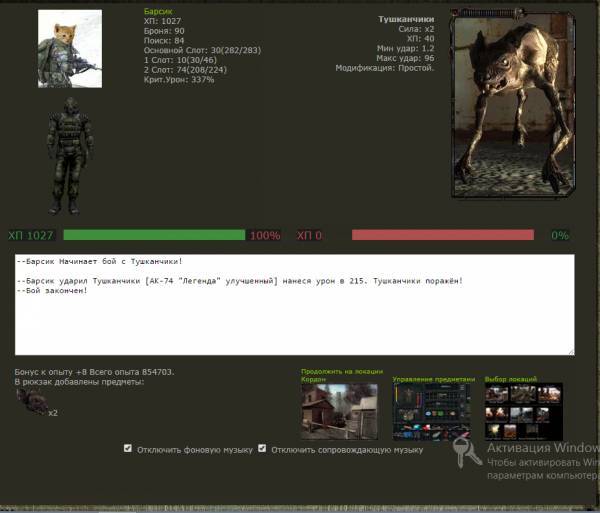Image resolution: width=600 pixels, height=513 pixels.
Task: Click the armored stalker suit figure
Action: point(69,156)
